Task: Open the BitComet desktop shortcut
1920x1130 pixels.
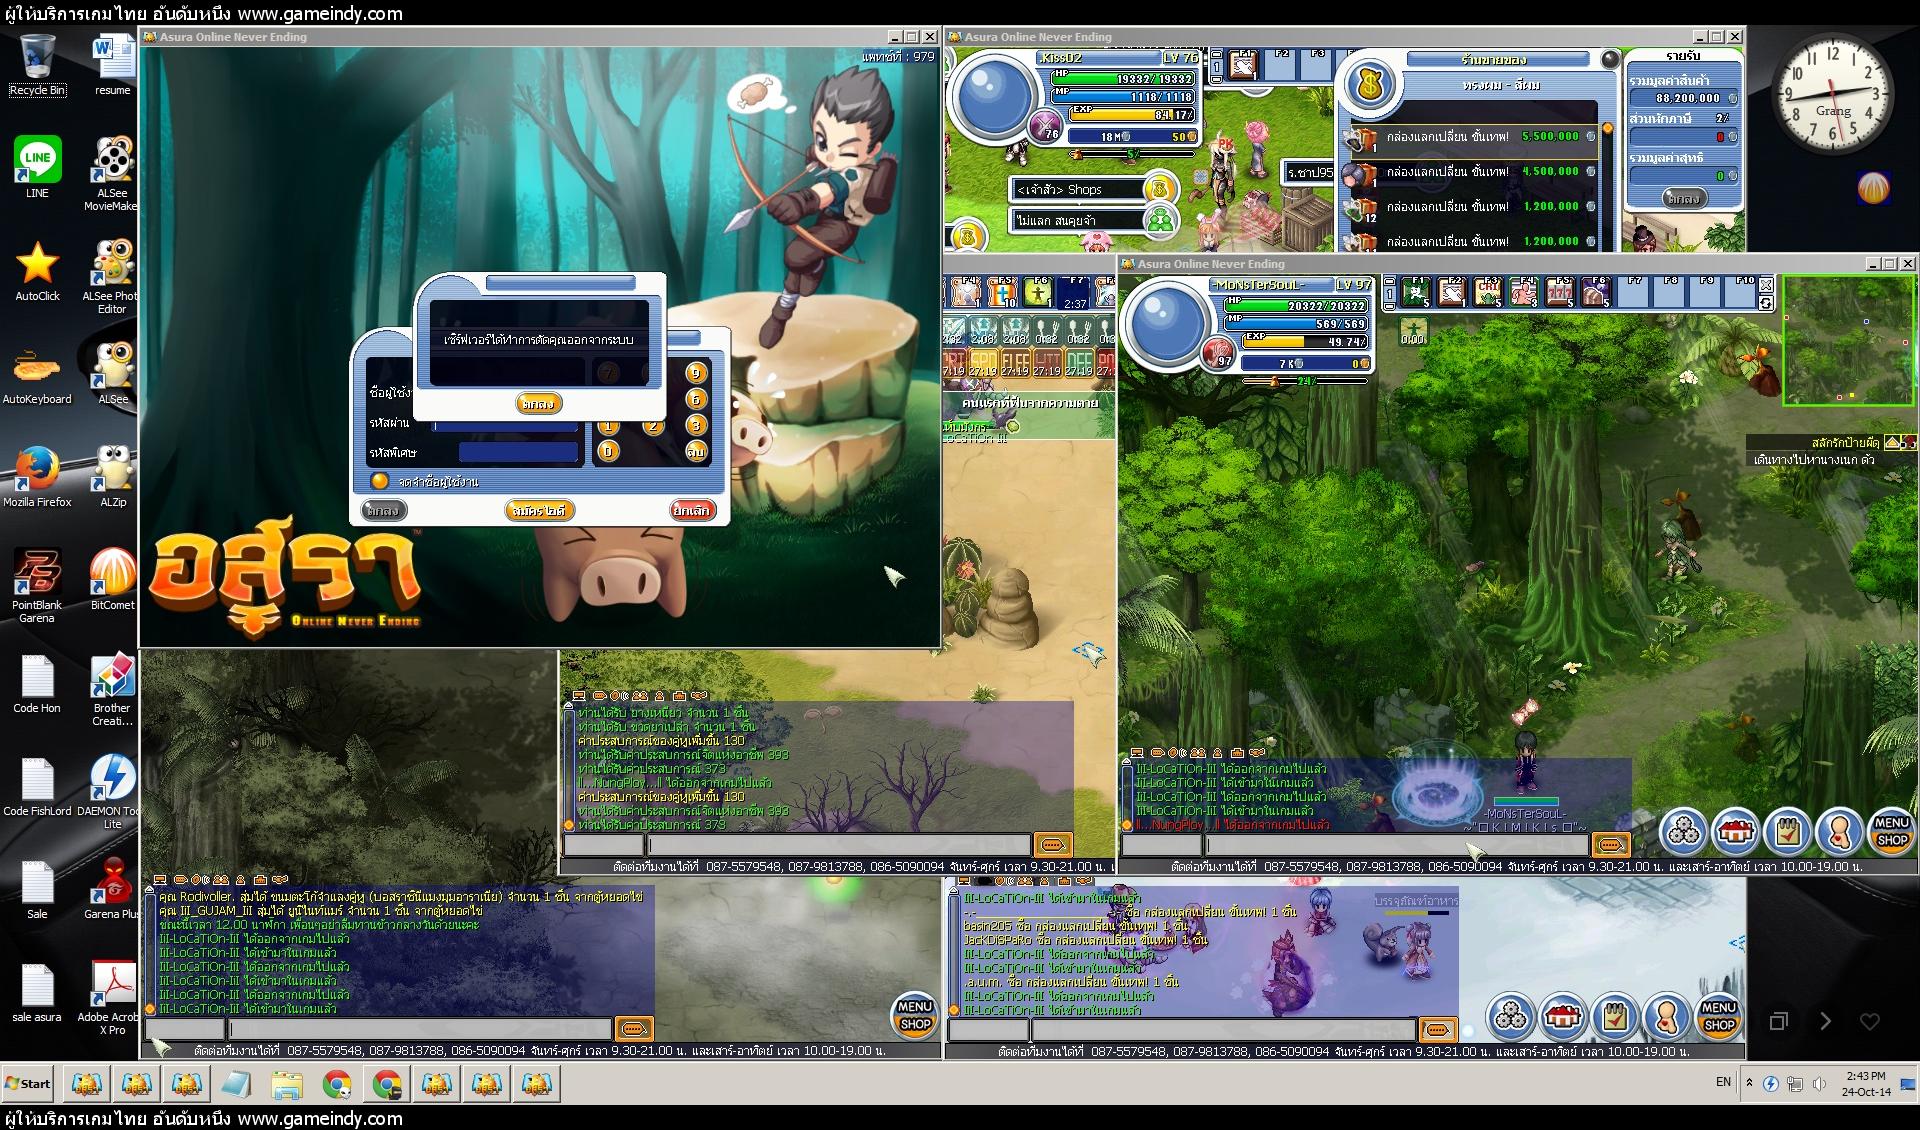Action: tap(112, 580)
